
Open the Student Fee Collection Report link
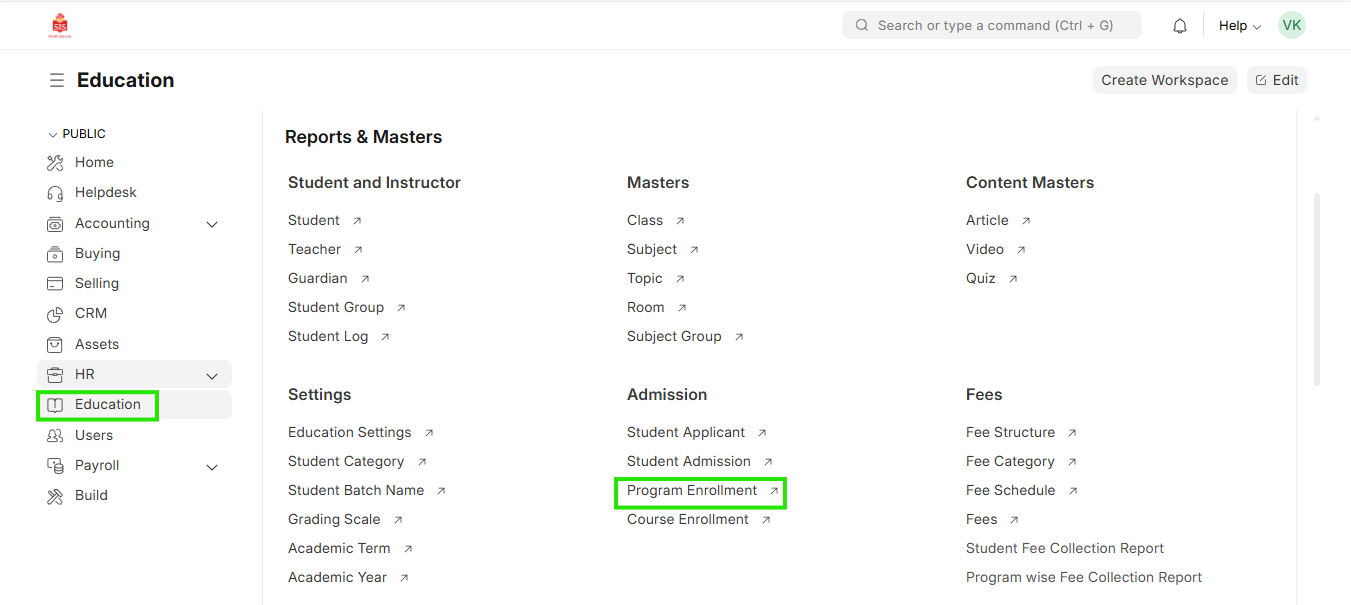coord(1064,548)
